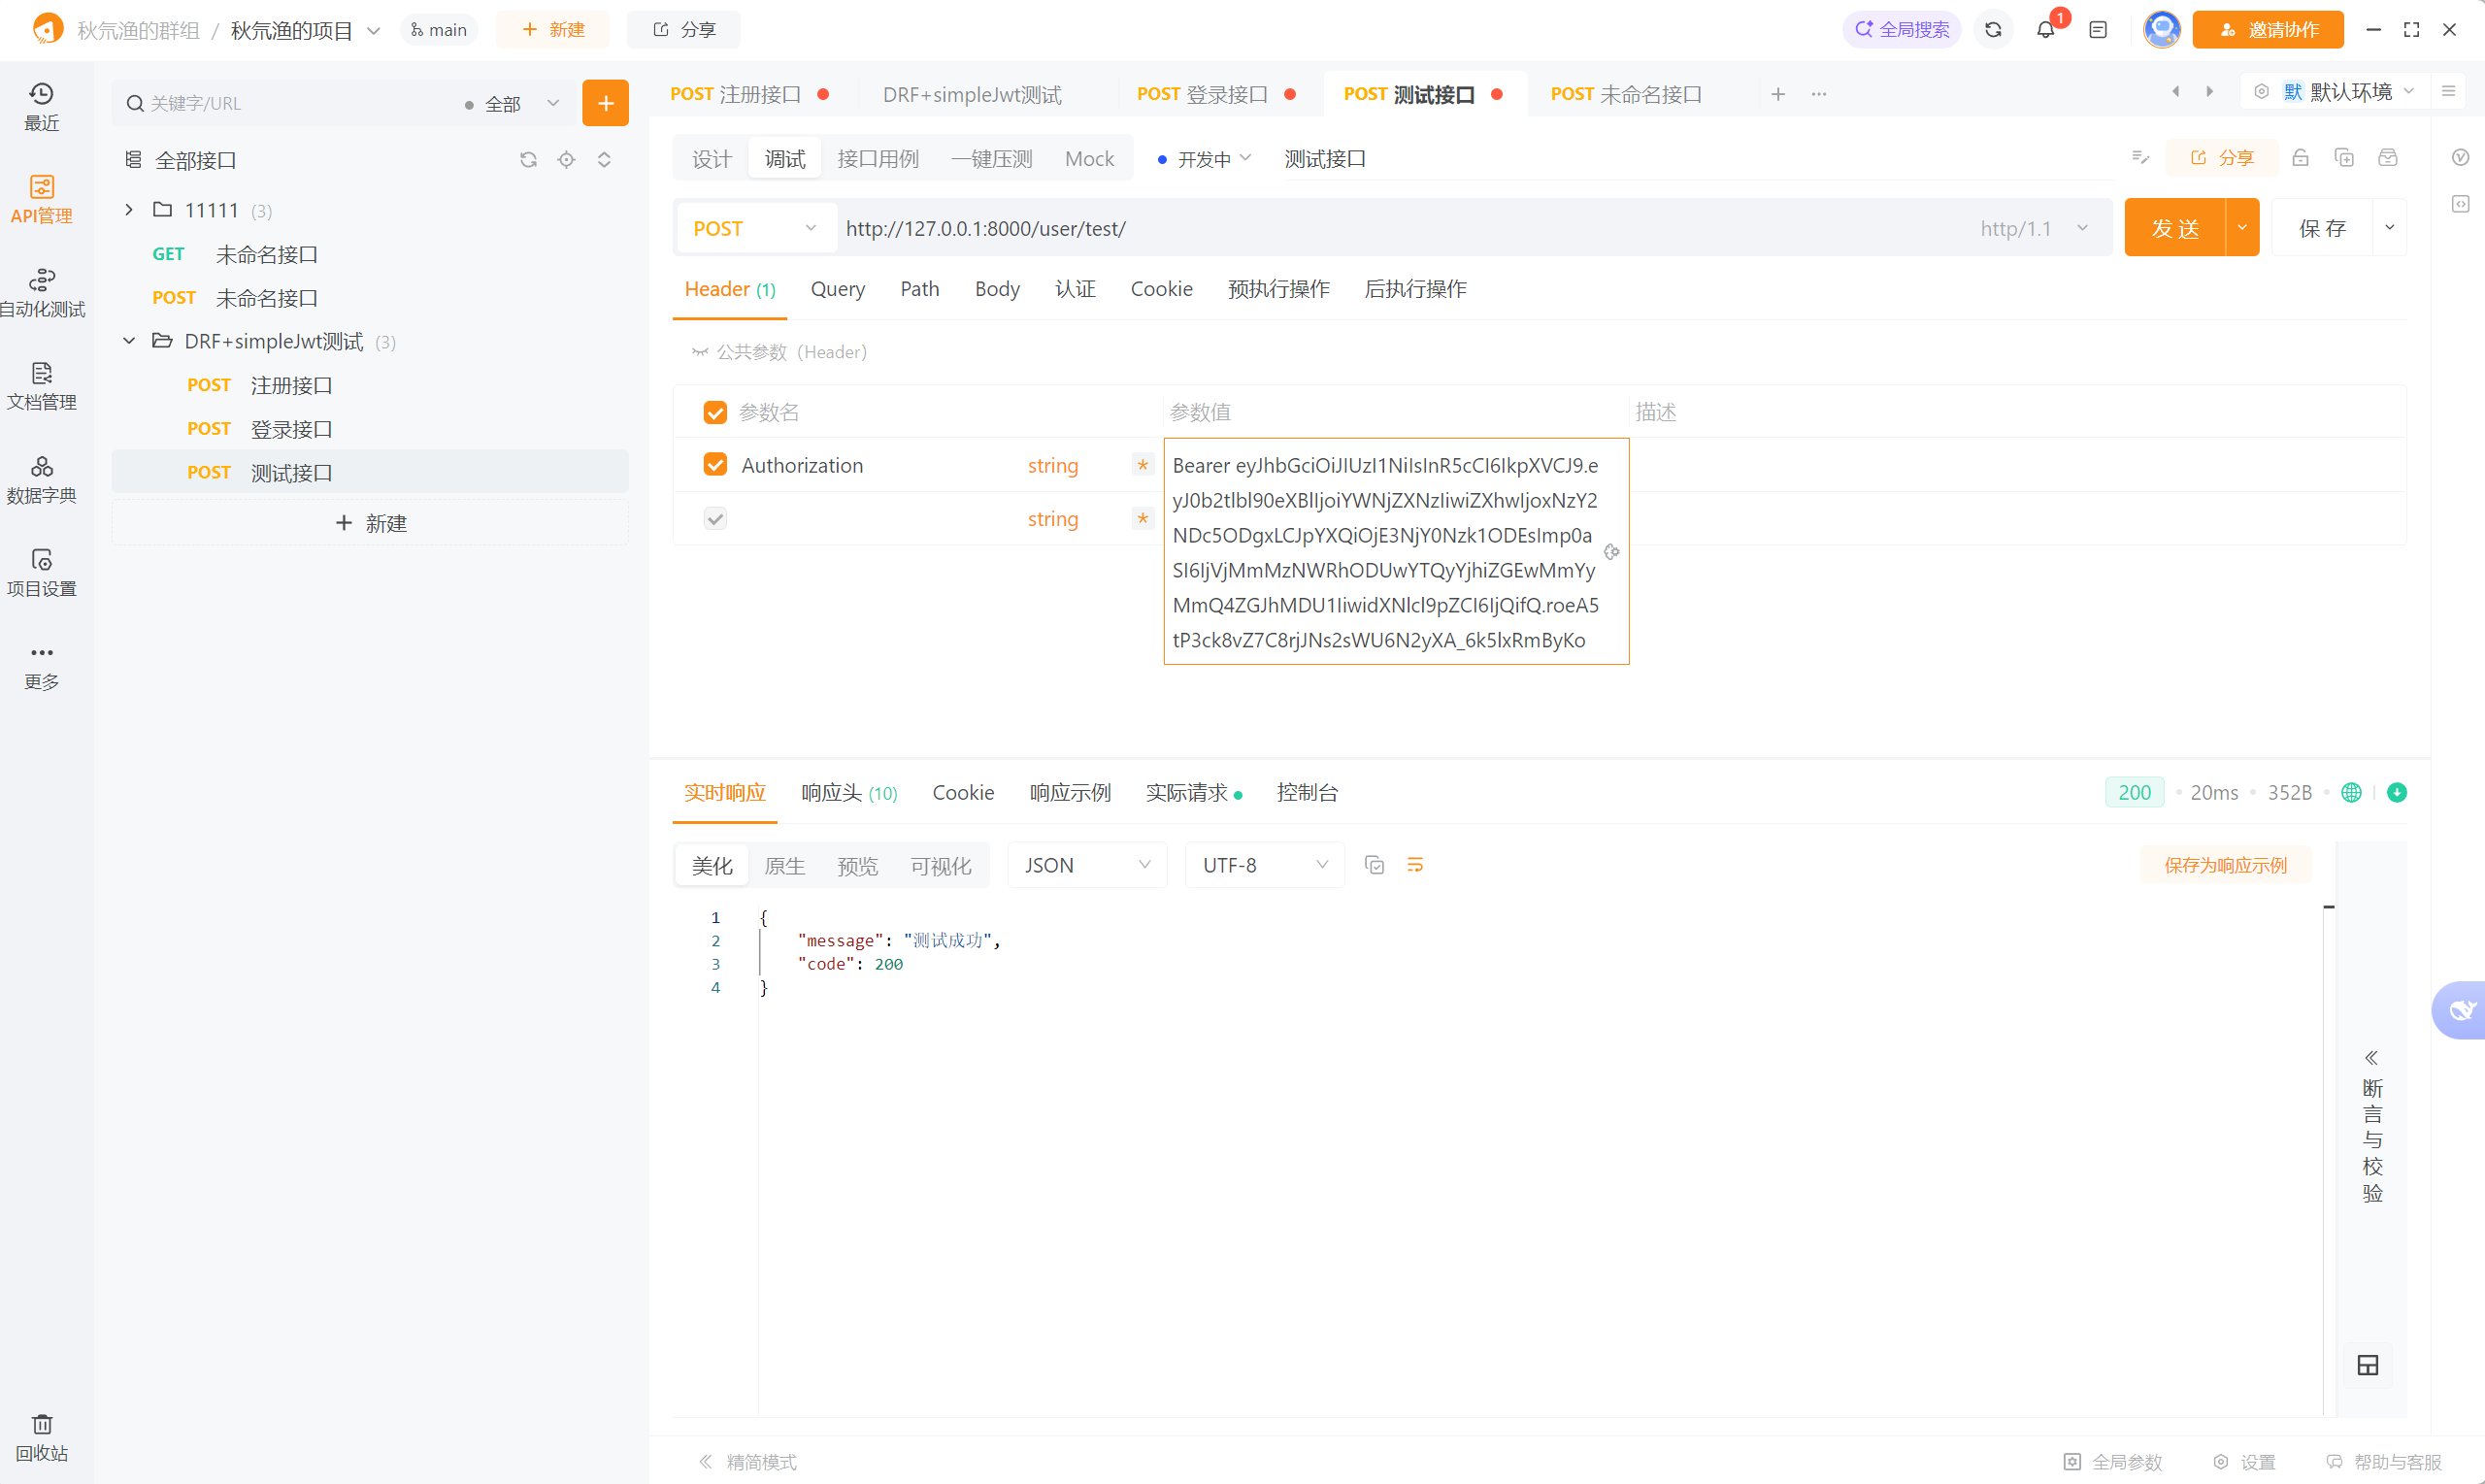Check the empty header row checkbox
This screenshot has width=2485, height=1484.
(715, 519)
